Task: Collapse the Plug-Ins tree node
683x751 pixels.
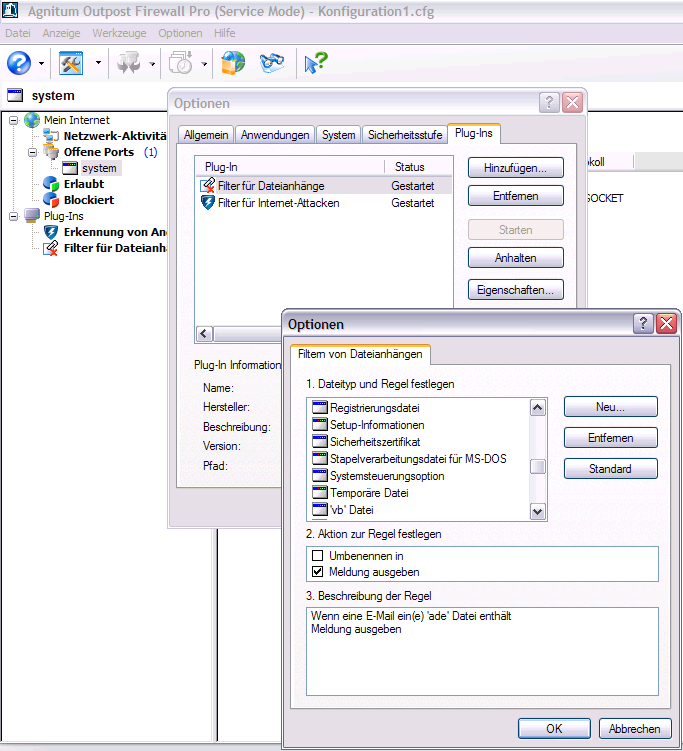Action: (x=14, y=216)
